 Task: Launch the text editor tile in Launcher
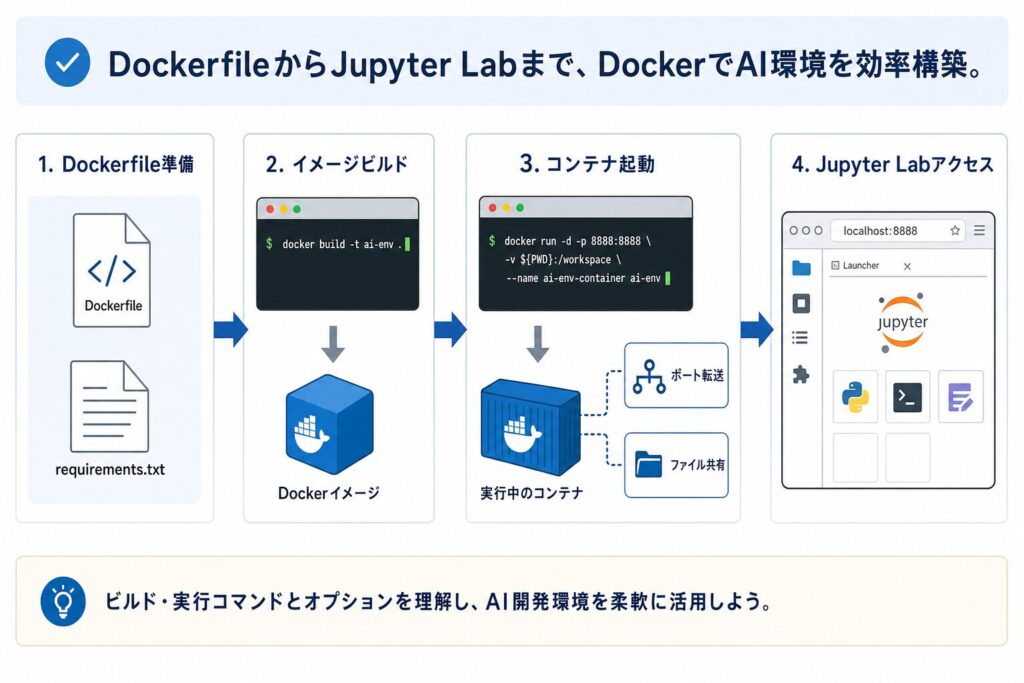point(961,396)
